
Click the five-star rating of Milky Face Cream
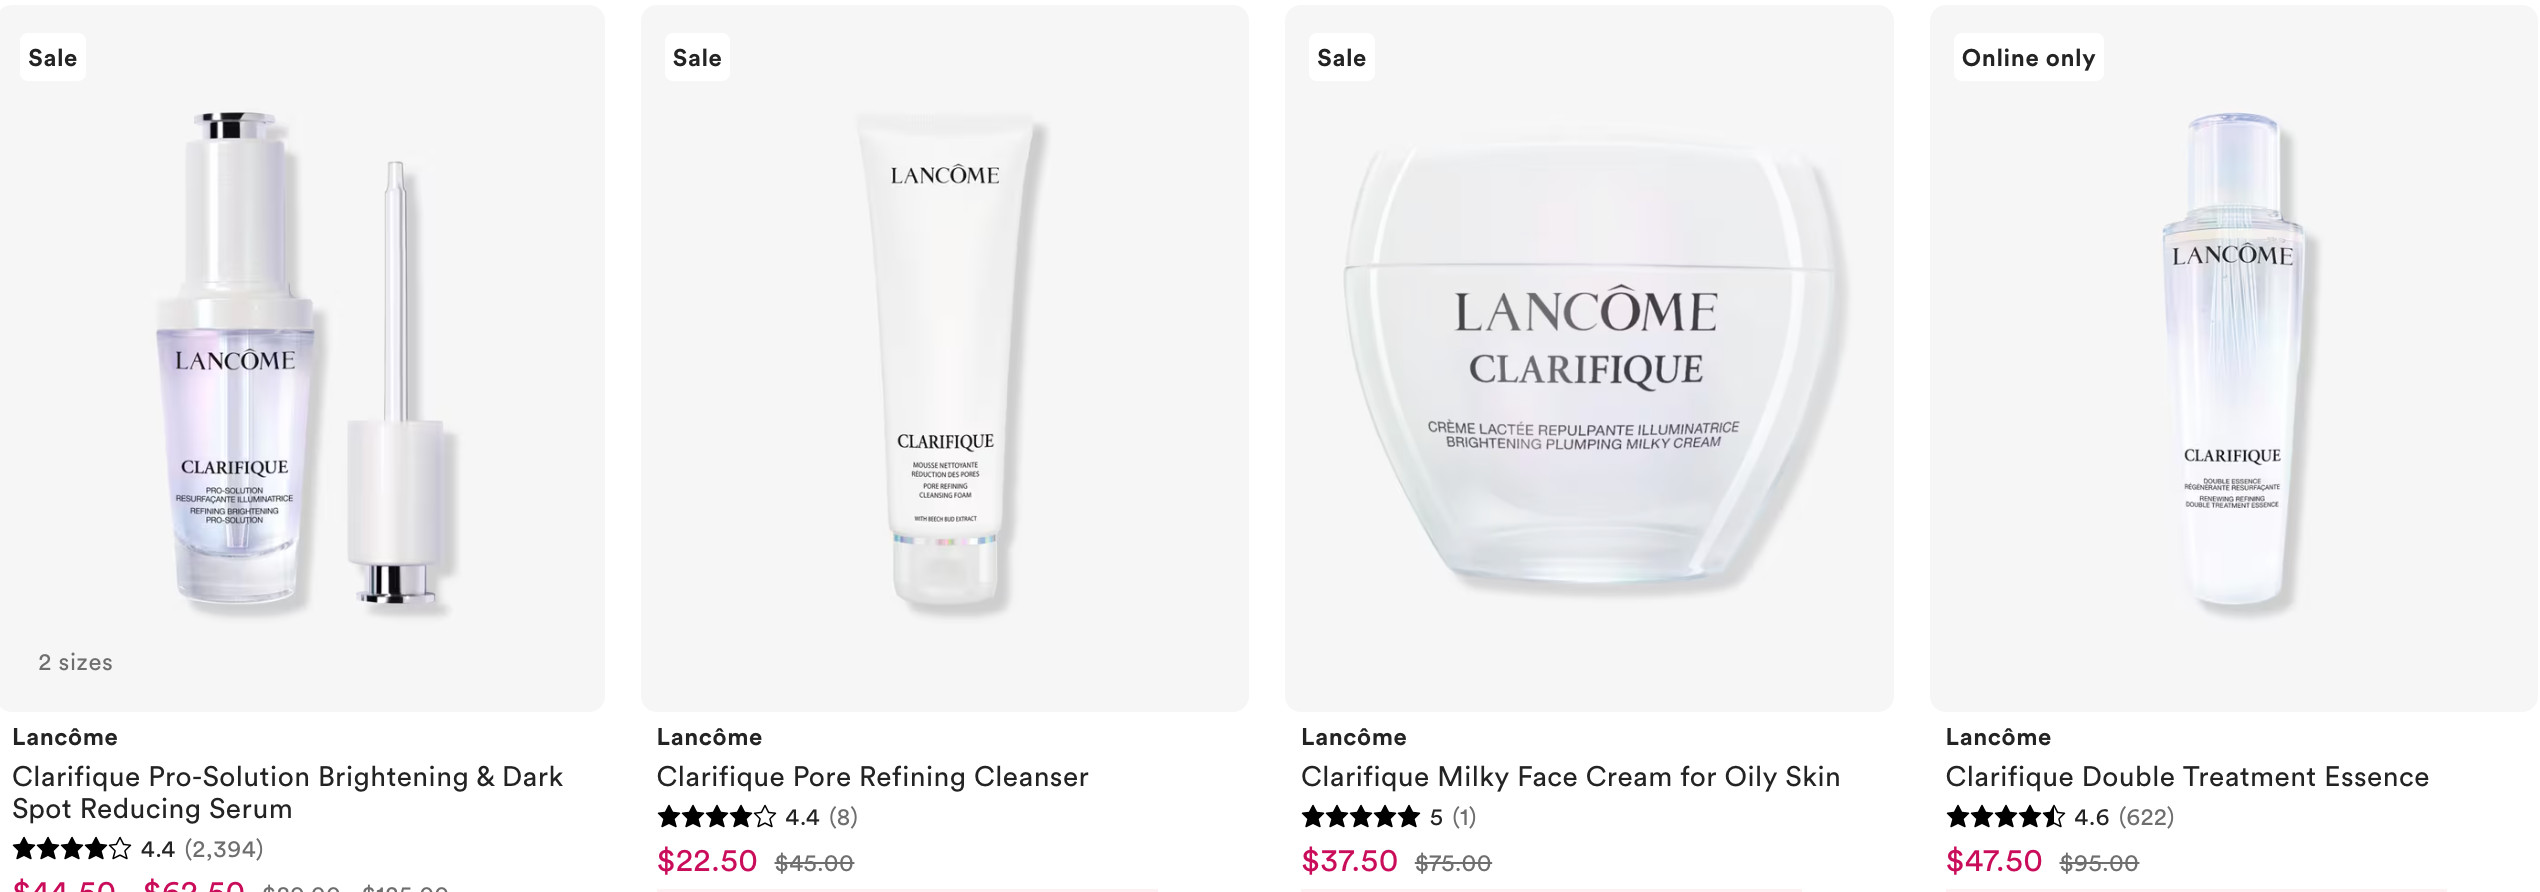tap(1361, 817)
